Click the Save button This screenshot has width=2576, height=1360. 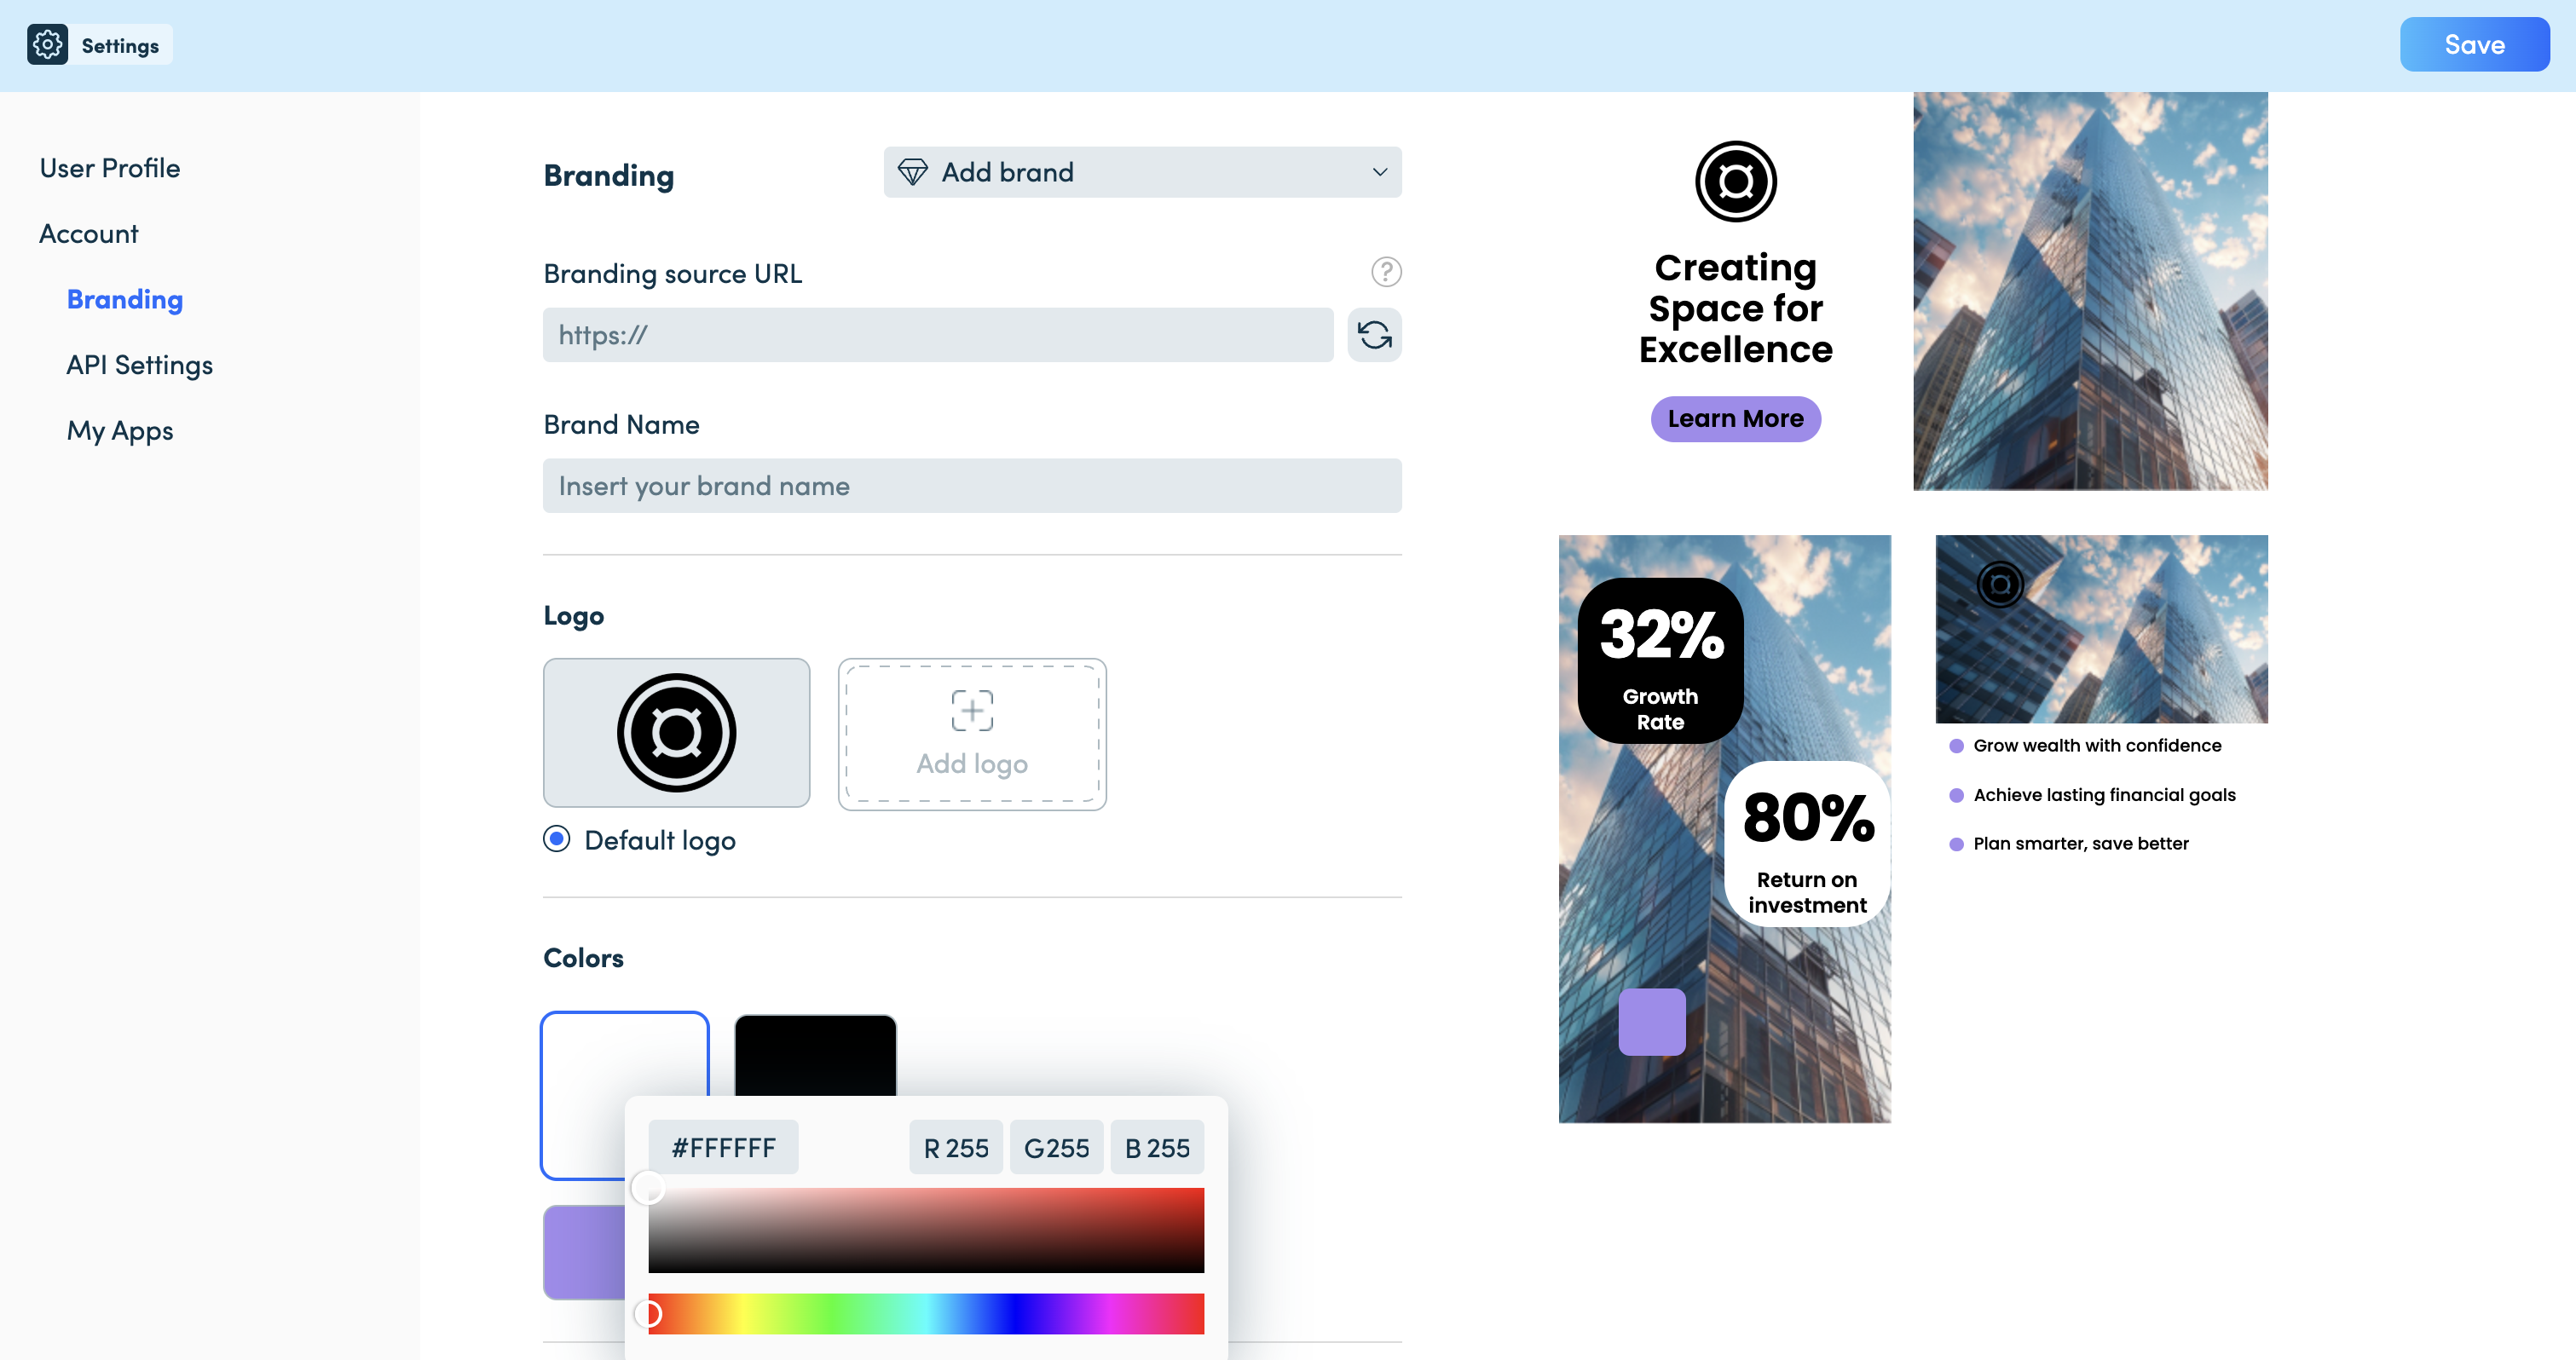pos(2474,45)
